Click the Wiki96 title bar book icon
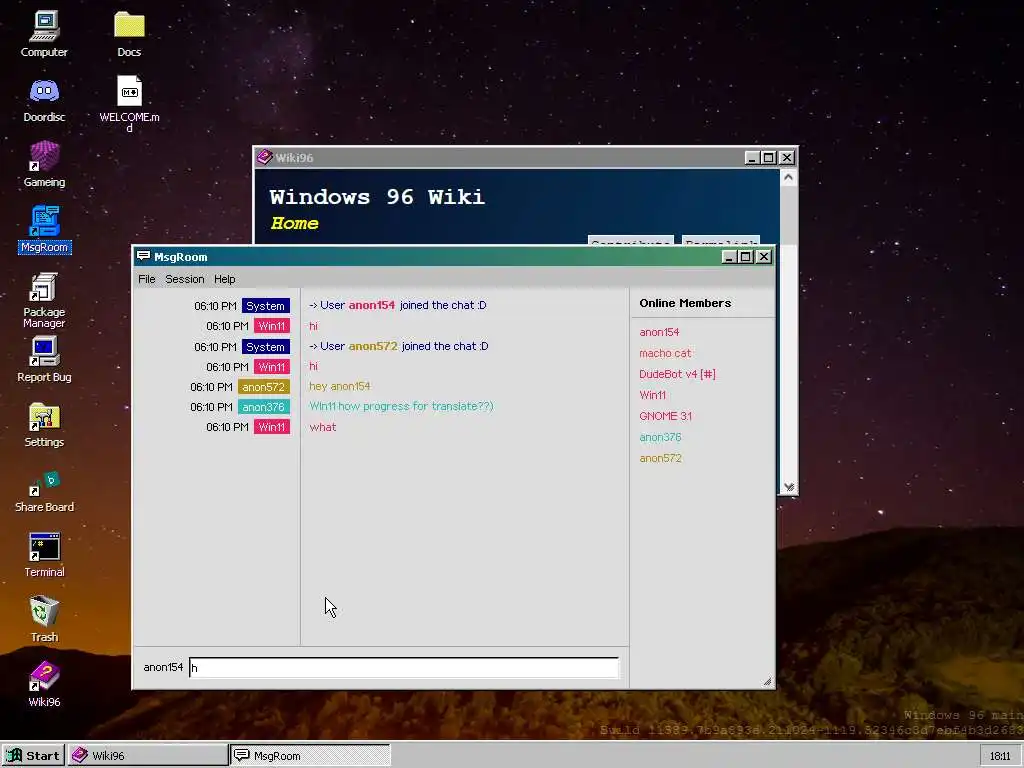This screenshot has height=768, width=1024. click(264, 157)
